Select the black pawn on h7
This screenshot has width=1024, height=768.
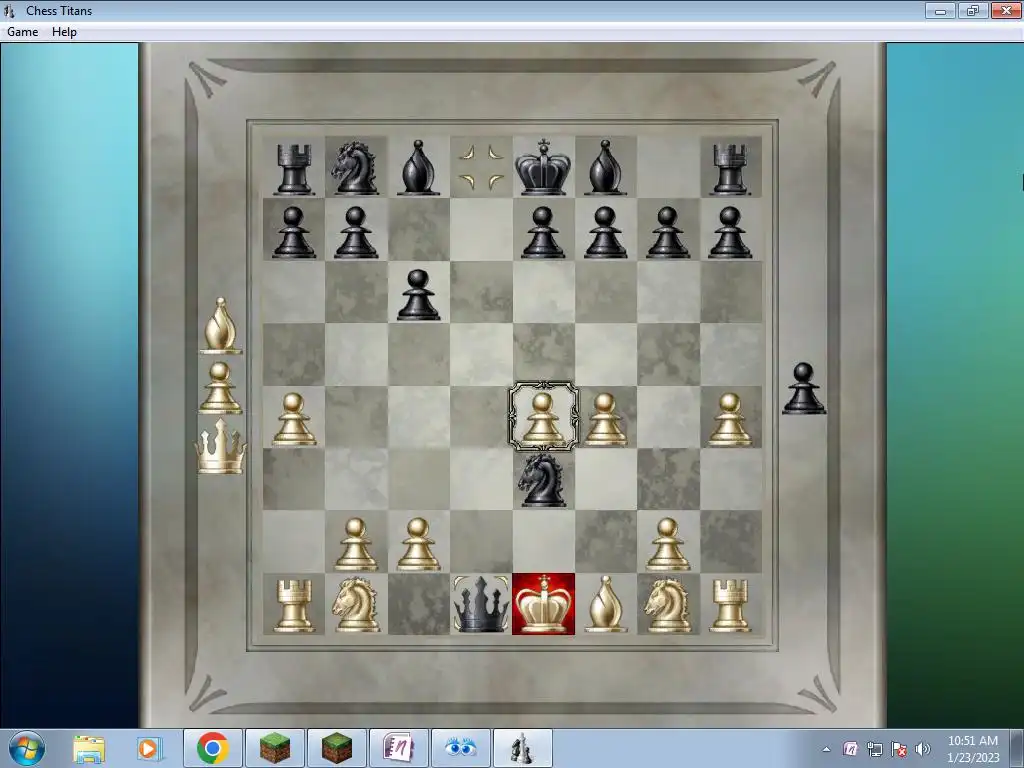[730, 232]
